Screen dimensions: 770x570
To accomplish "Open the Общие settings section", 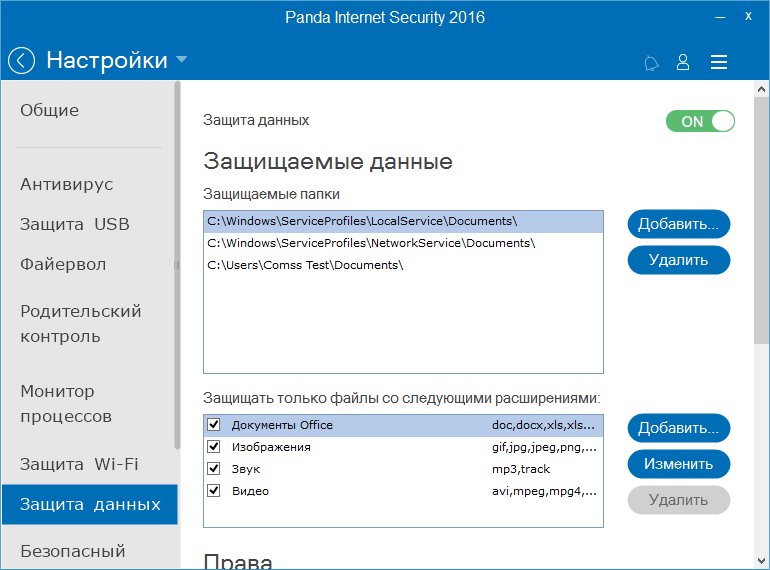I will (50, 110).
